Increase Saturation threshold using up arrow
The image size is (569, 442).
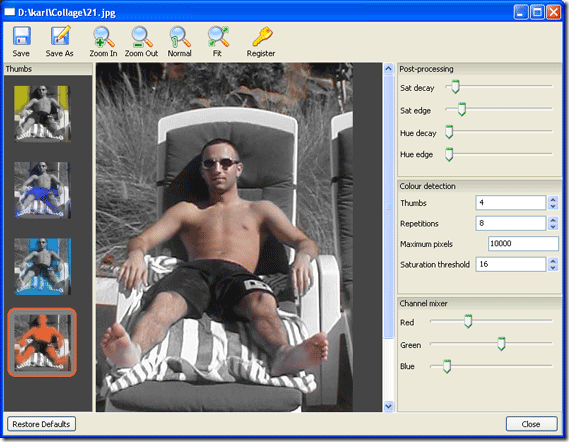click(553, 261)
